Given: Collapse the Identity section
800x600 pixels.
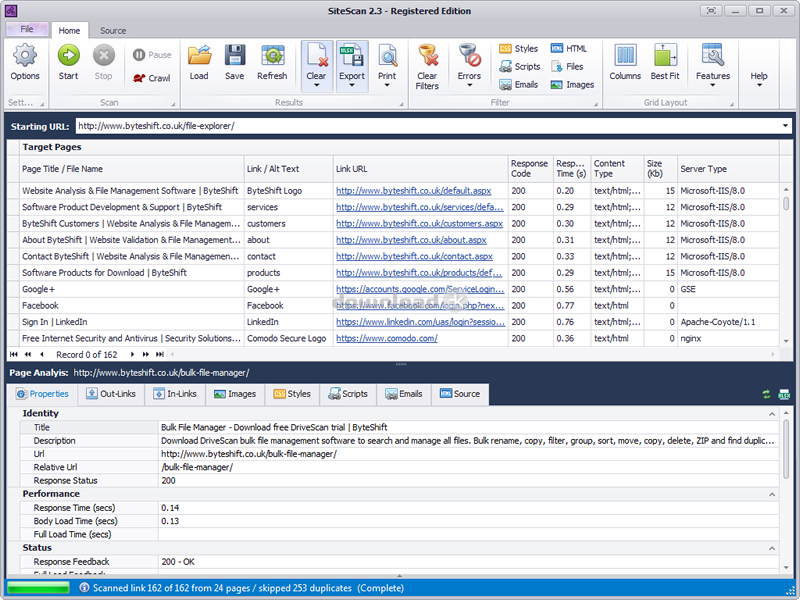Looking at the screenshot, I should tap(772, 414).
